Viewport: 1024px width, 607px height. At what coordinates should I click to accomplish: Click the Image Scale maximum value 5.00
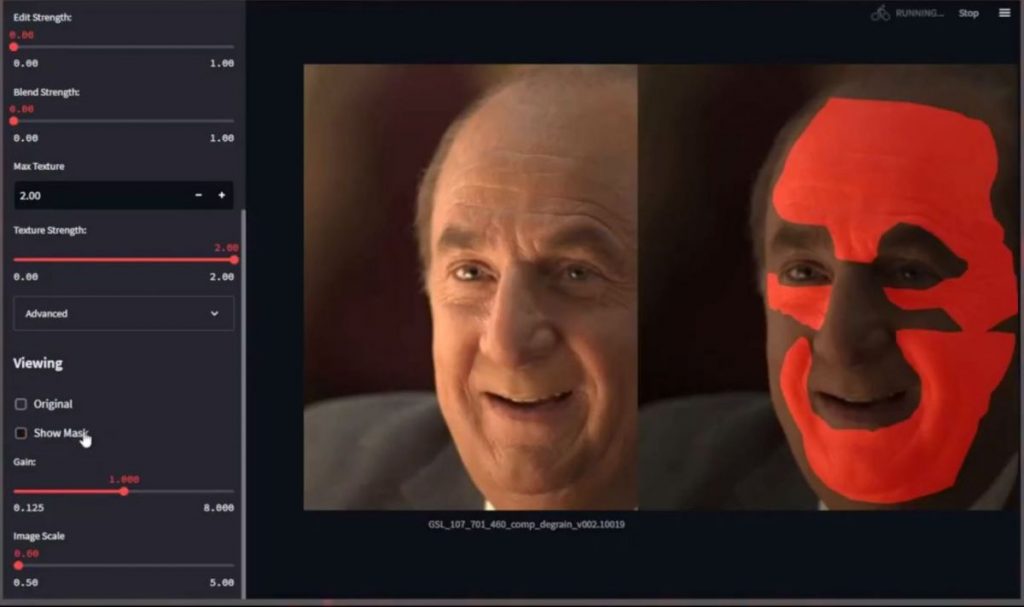coord(221,582)
